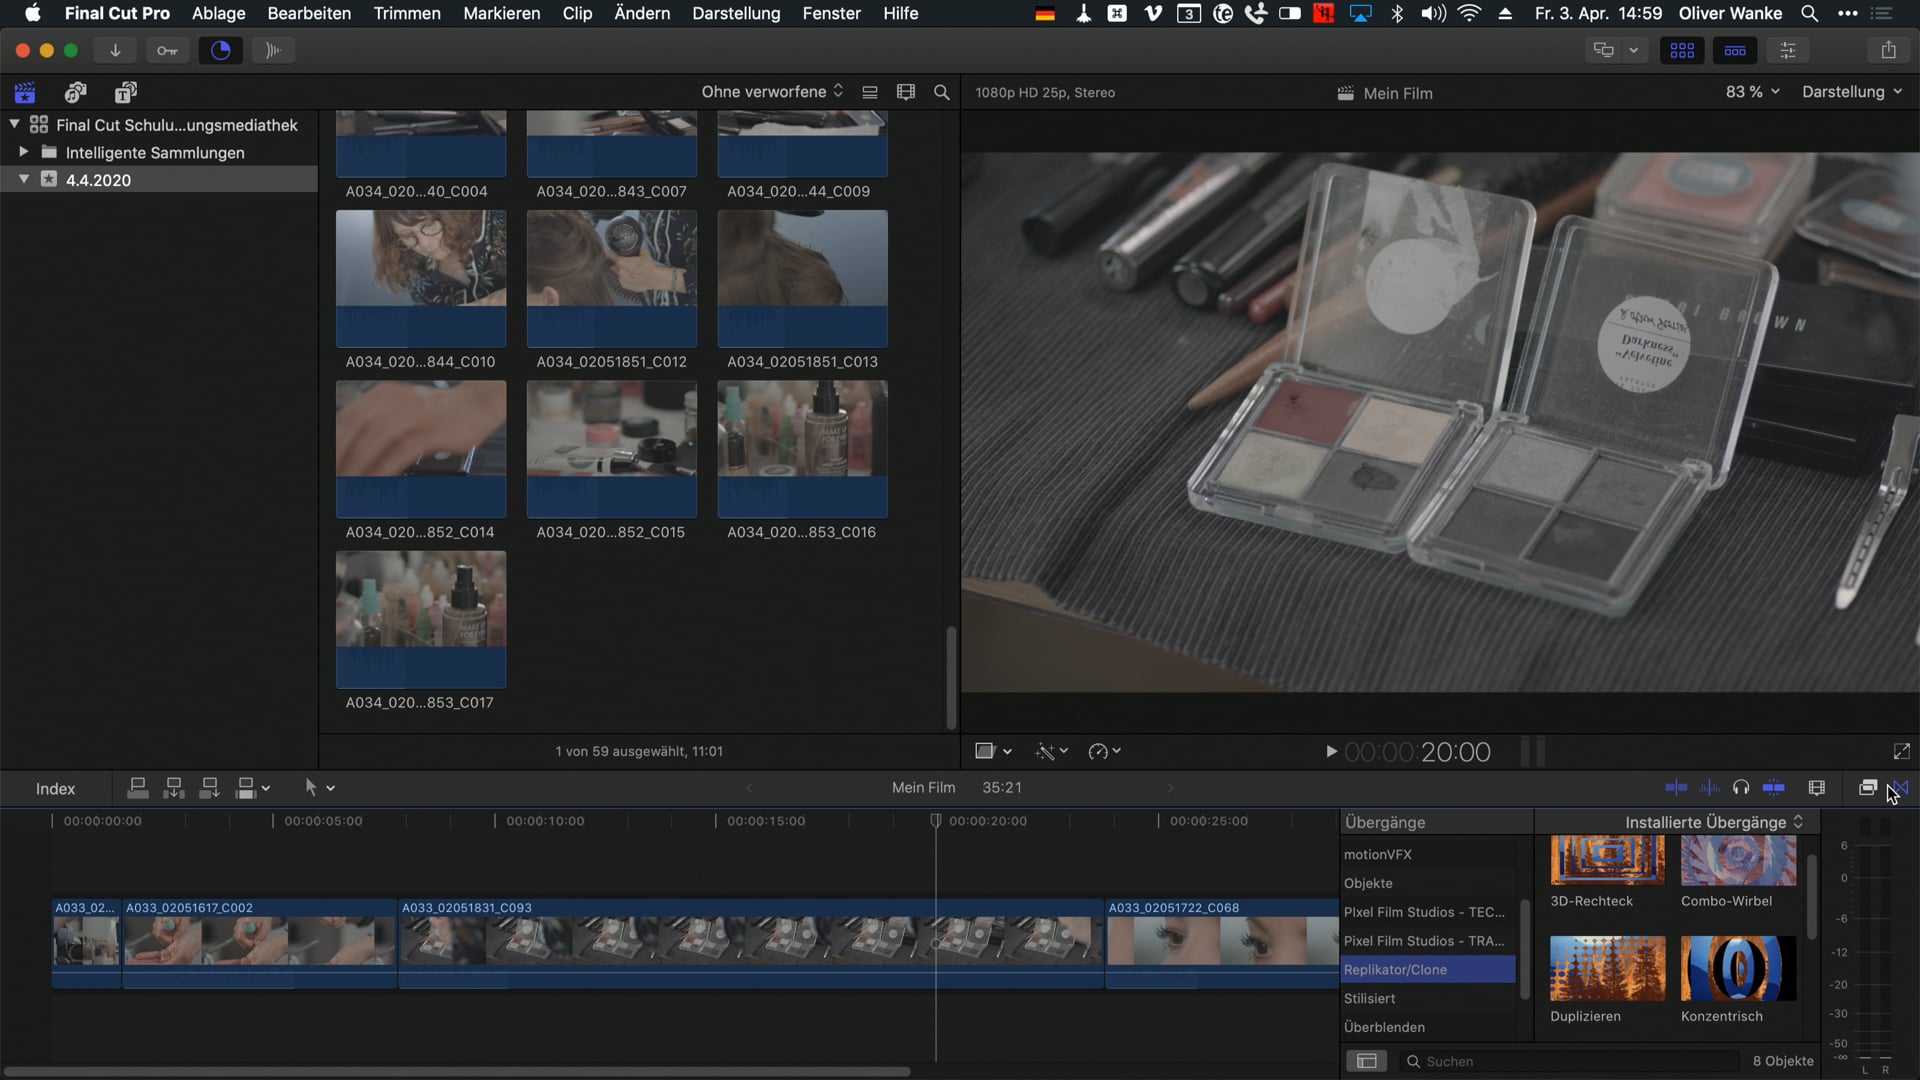The width and height of the screenshot is (1920, 1080).
Task: Open the share export button
Action: pyautogui.click(x=1888, y=50)
